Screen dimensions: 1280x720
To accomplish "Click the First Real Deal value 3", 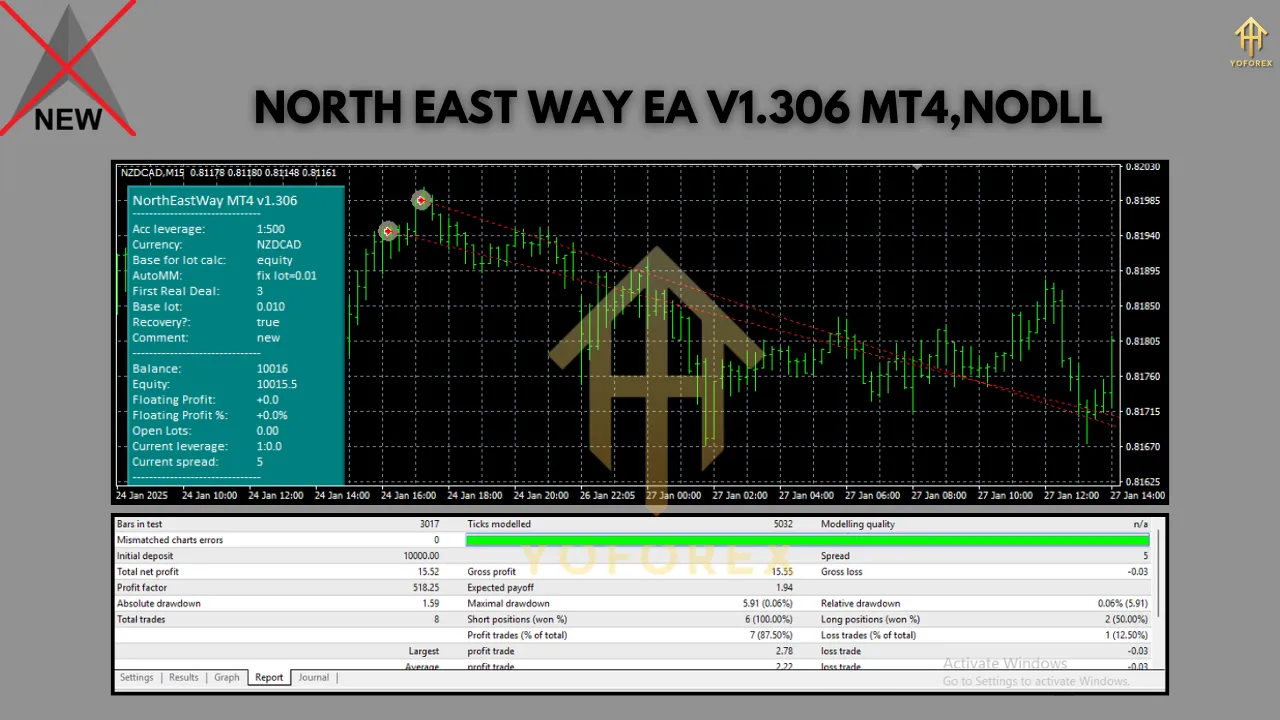I will [x=260, y=291].
